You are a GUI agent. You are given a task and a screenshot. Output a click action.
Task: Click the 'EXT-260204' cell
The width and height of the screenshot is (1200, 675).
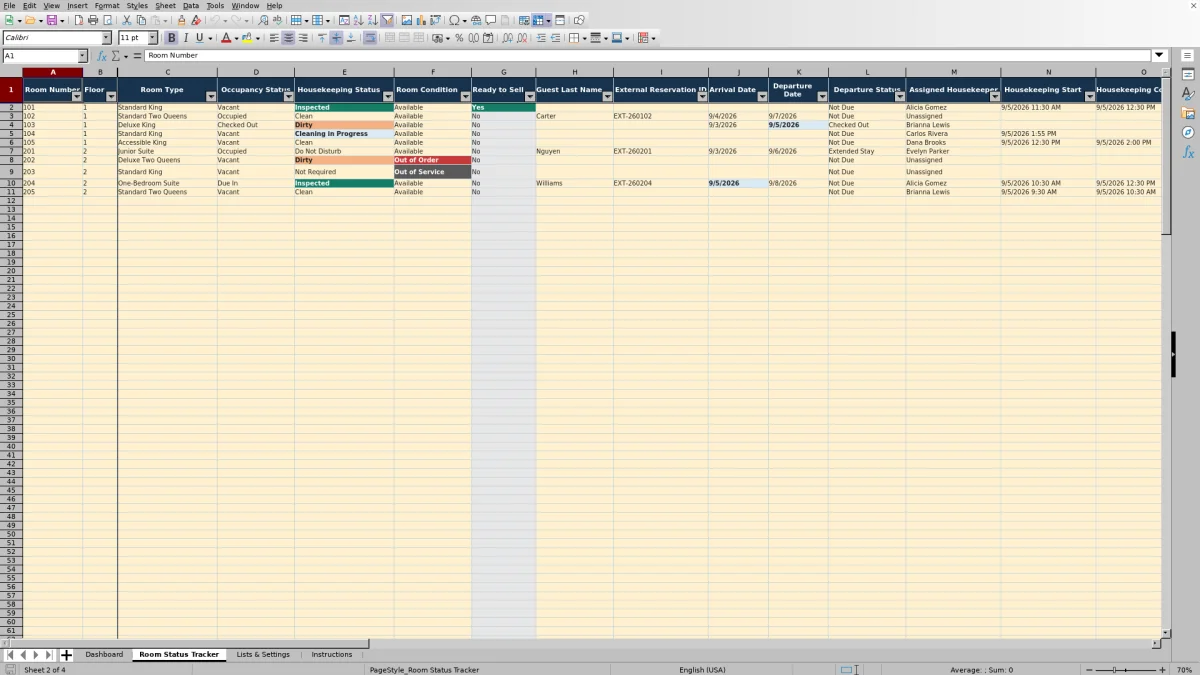[x=660, y=183]
